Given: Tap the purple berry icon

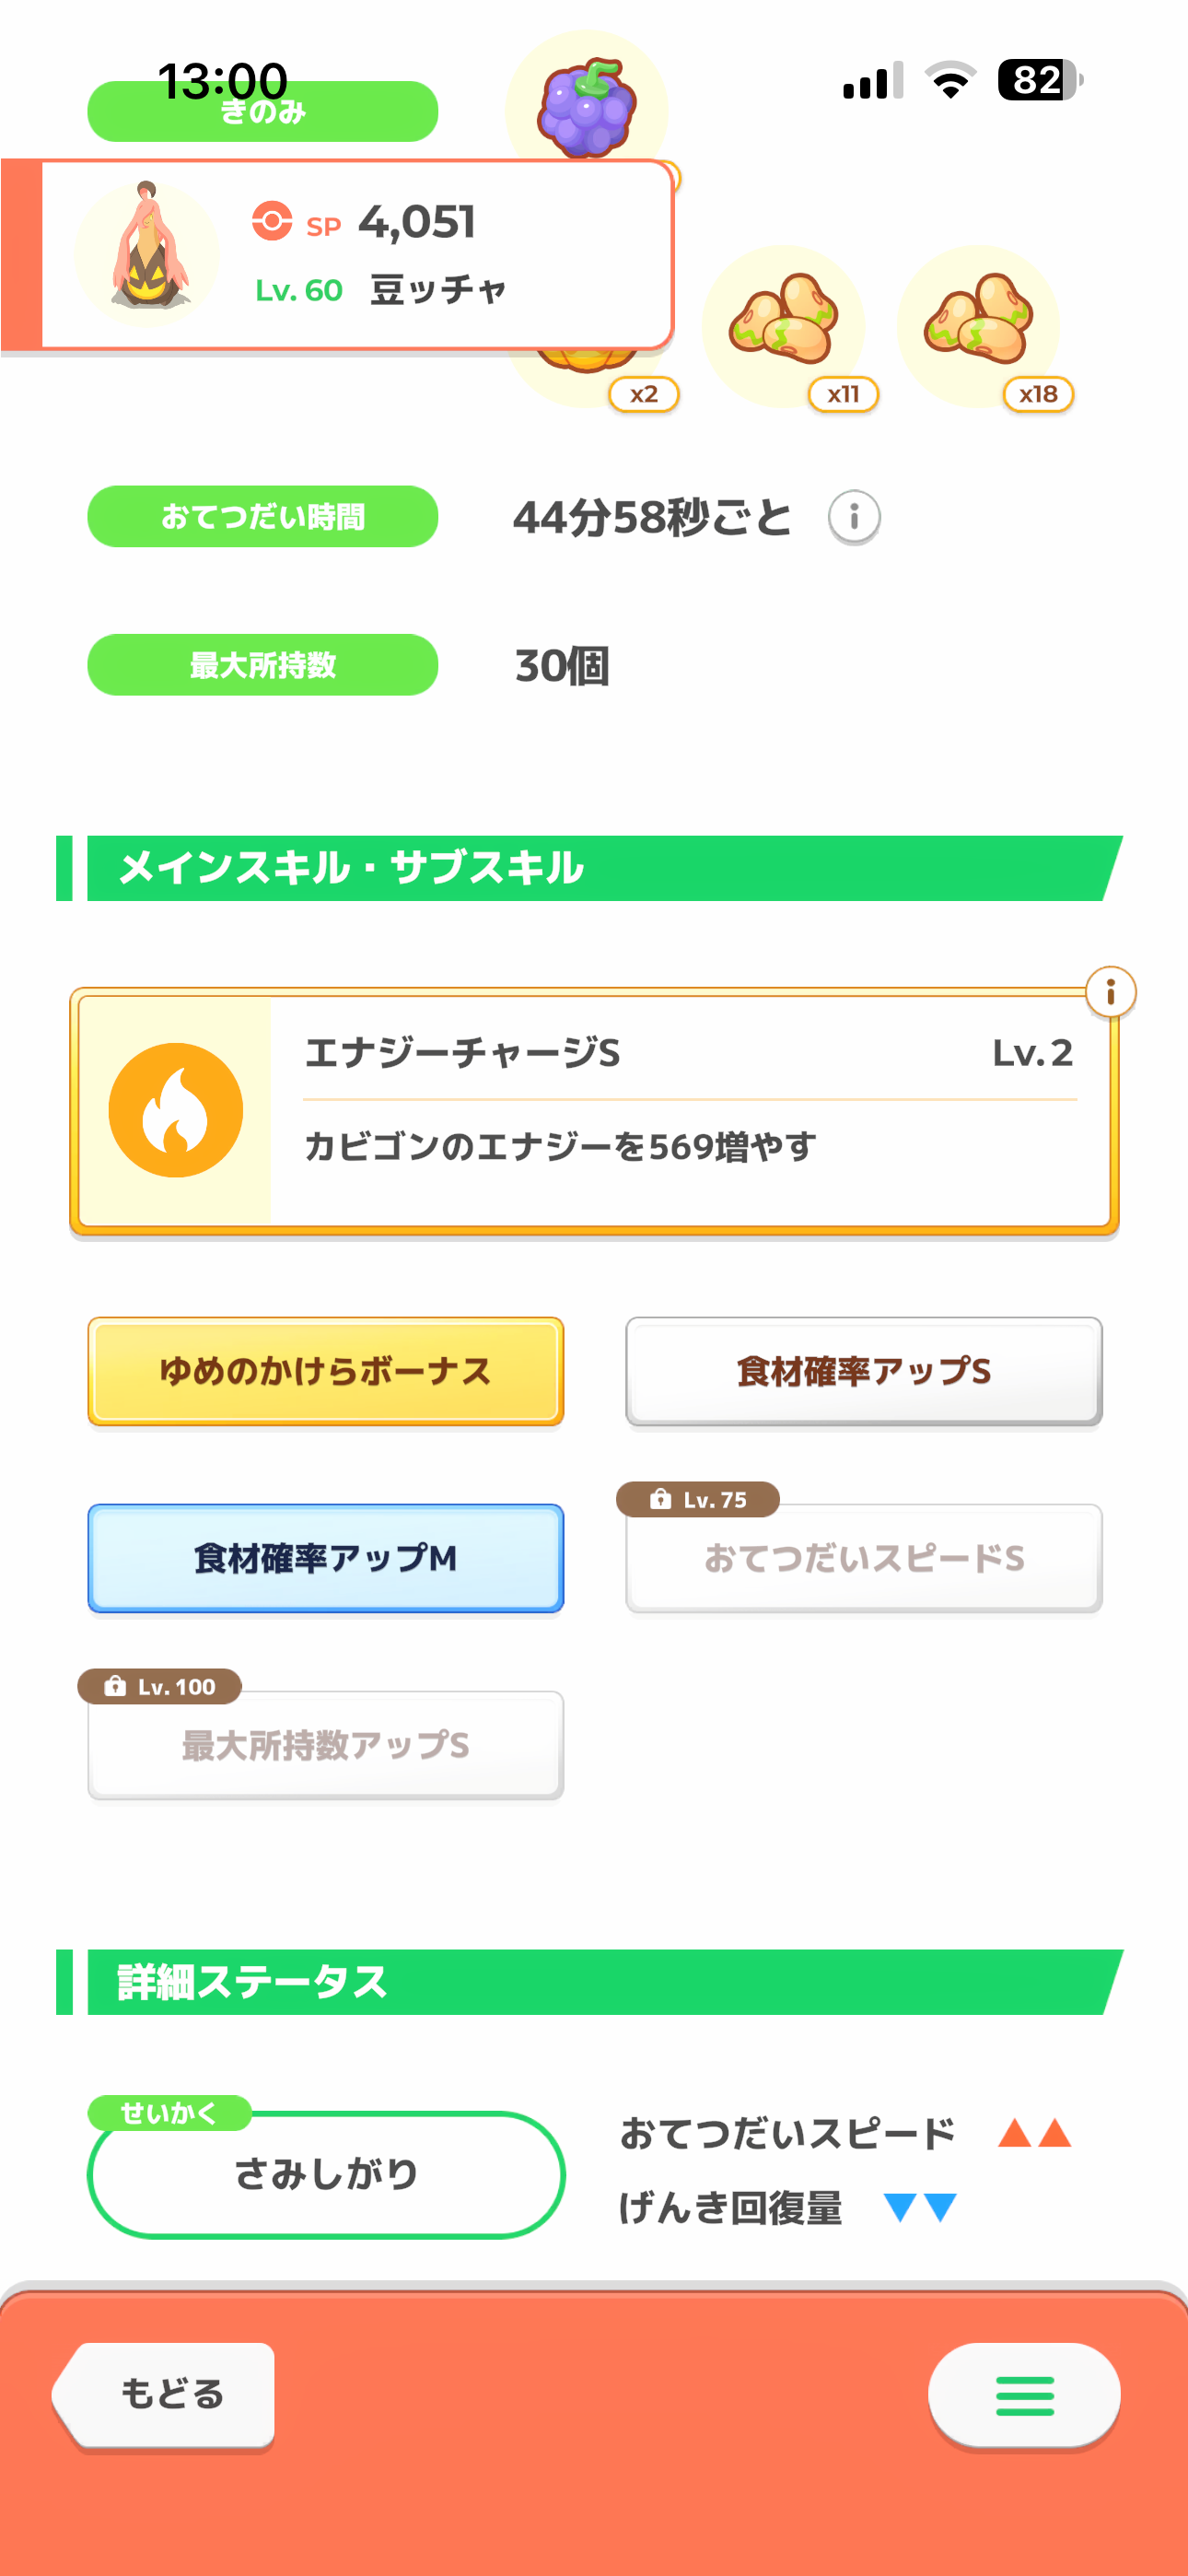Looking at the screenshot, I should (x=586, y=106).
